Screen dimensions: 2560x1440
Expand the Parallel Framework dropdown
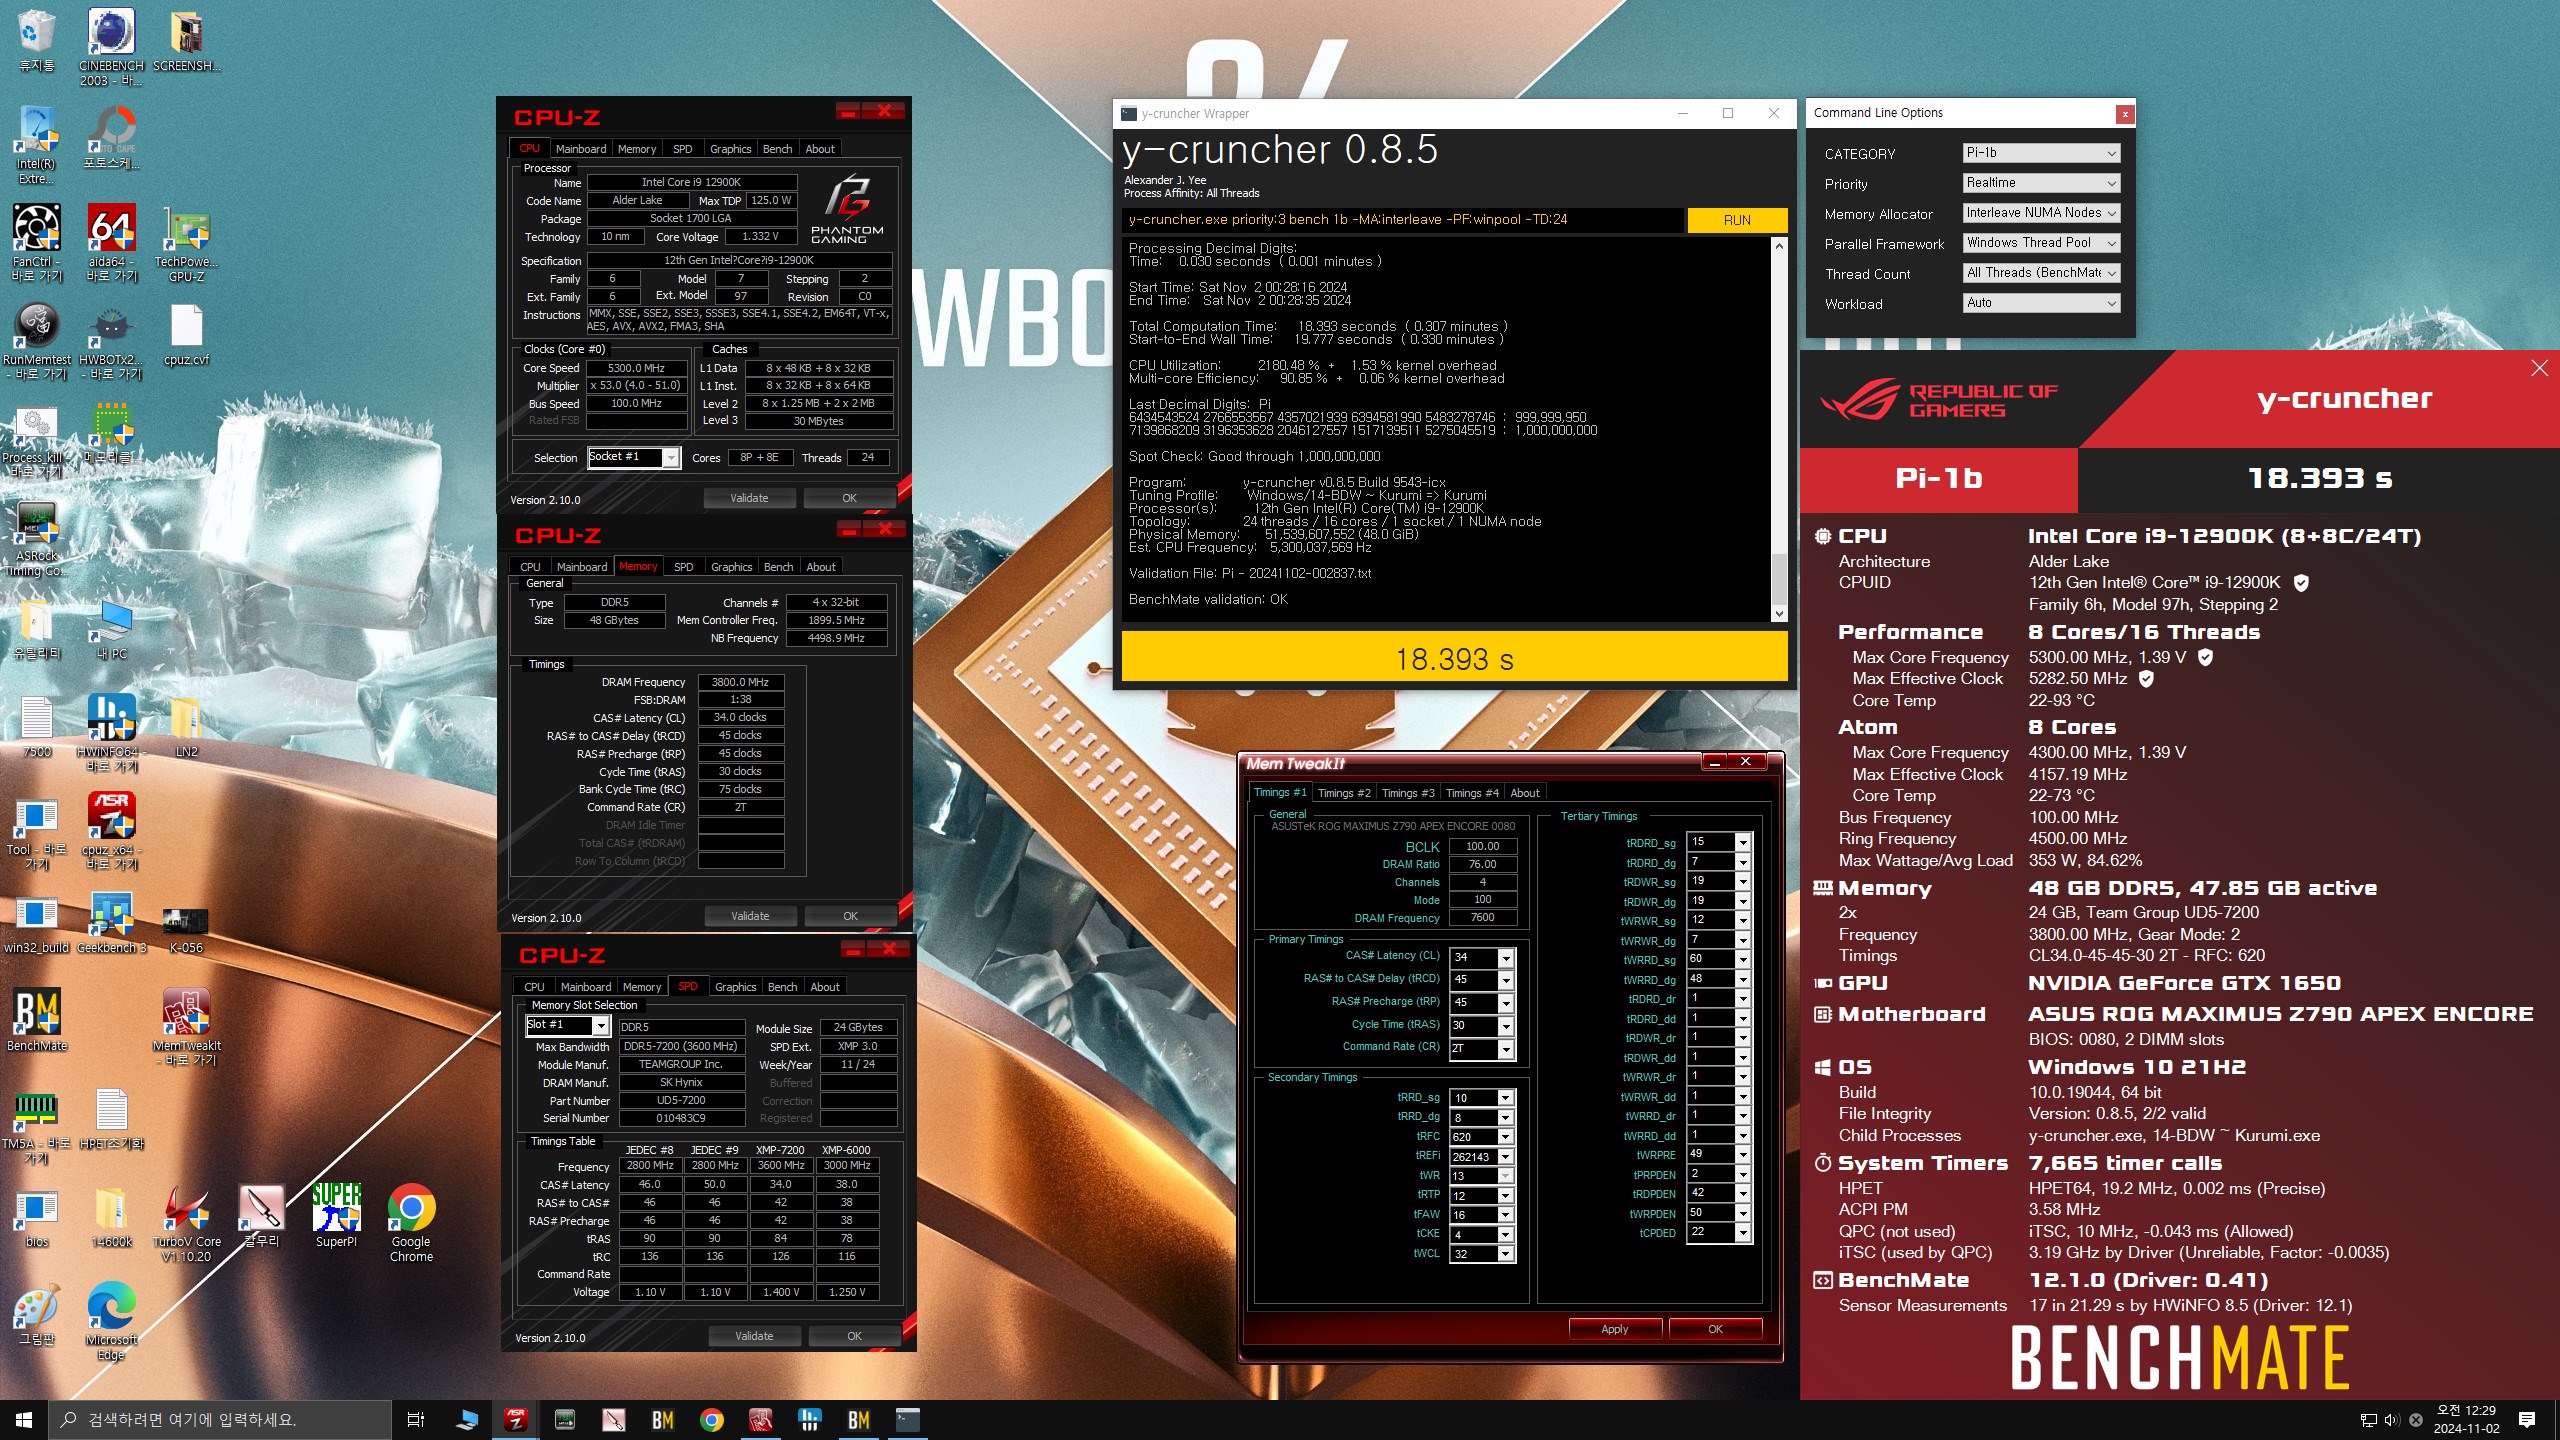2041,243
